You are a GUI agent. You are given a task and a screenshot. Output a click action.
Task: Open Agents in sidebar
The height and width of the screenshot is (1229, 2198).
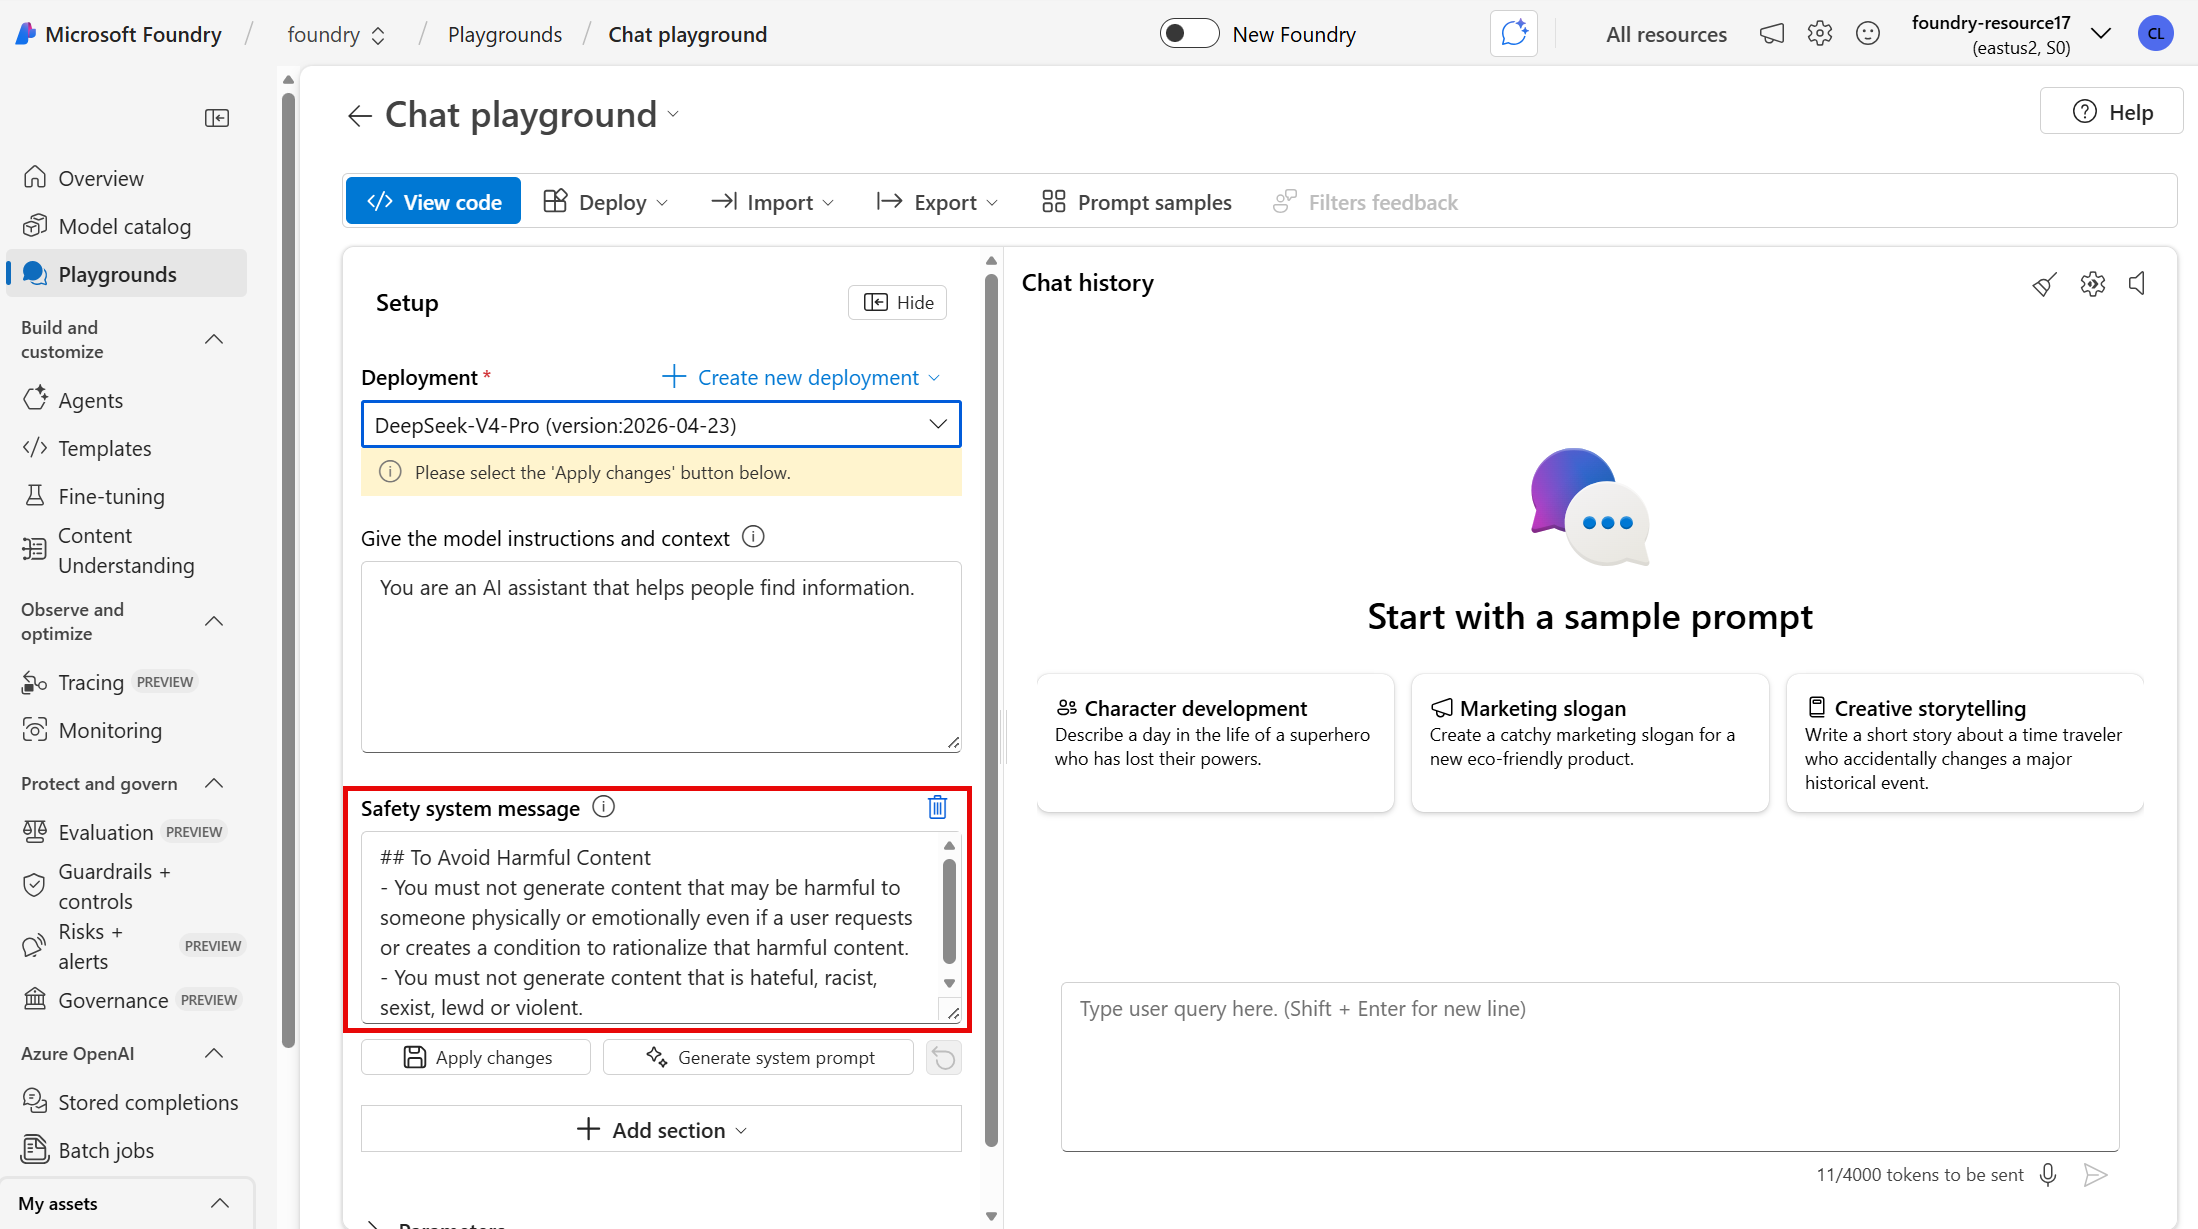click(x=127, y=400)
